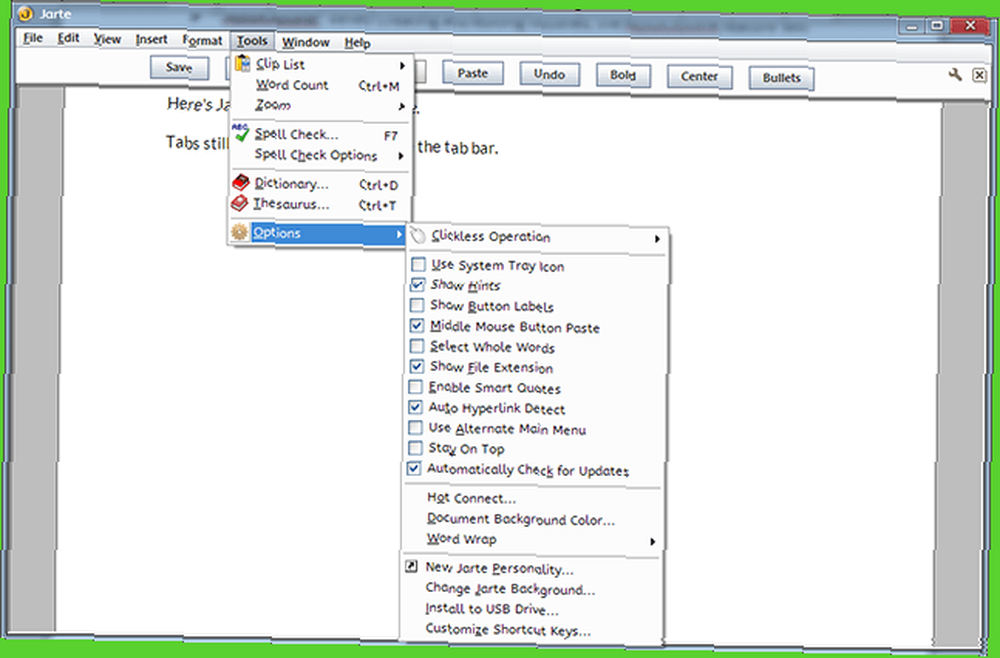
Task: Toggle Auto Hyperlink Detect checkbox
Action: click(416, 407)
